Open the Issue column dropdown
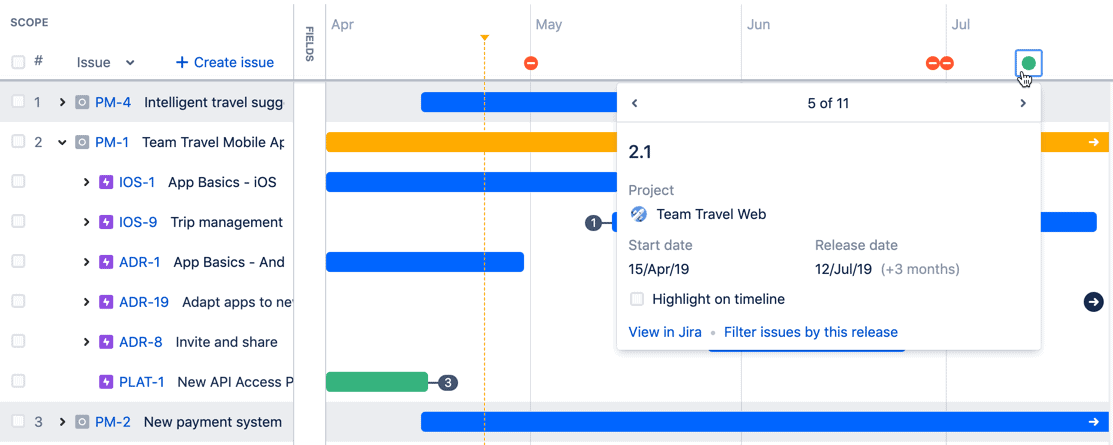 (x=130, y=62)
